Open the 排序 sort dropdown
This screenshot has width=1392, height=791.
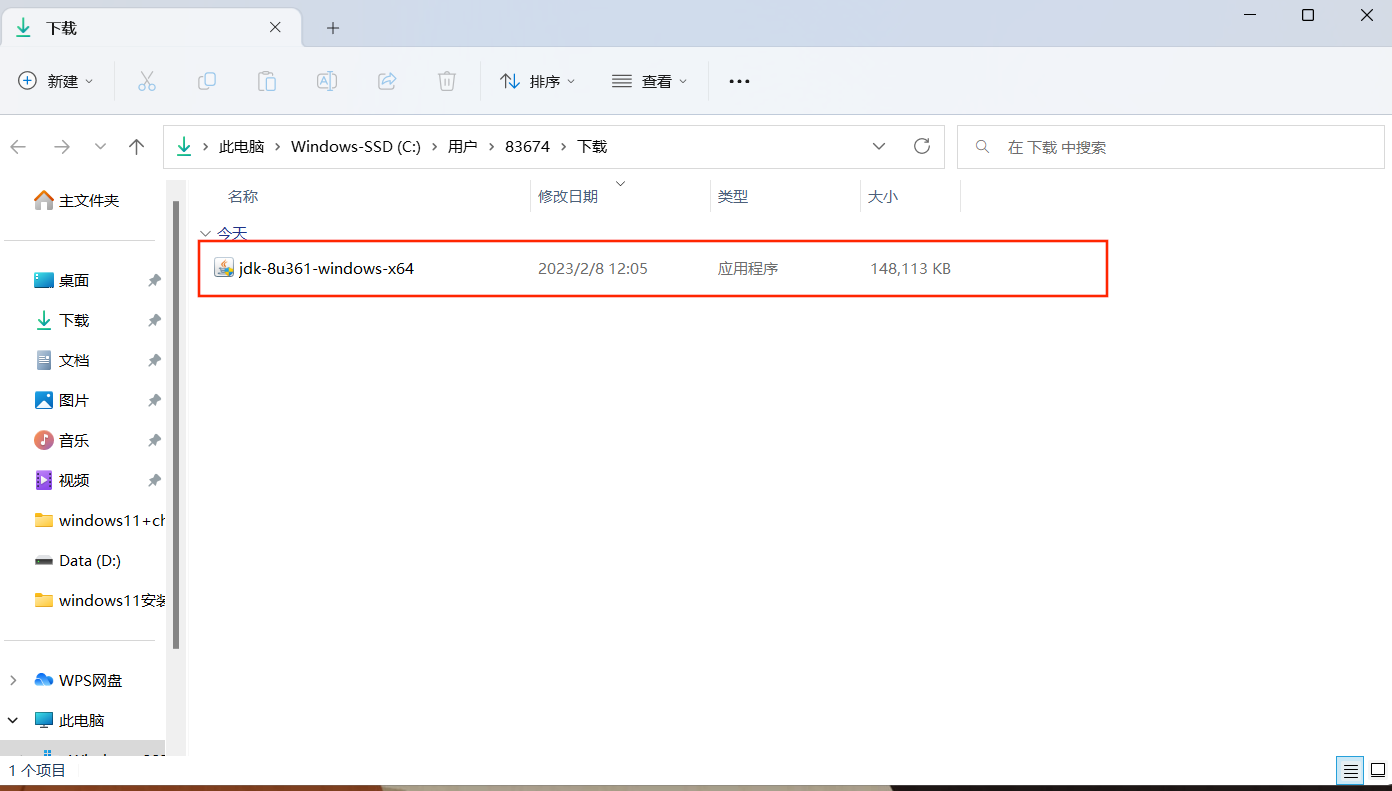(538, 81)
